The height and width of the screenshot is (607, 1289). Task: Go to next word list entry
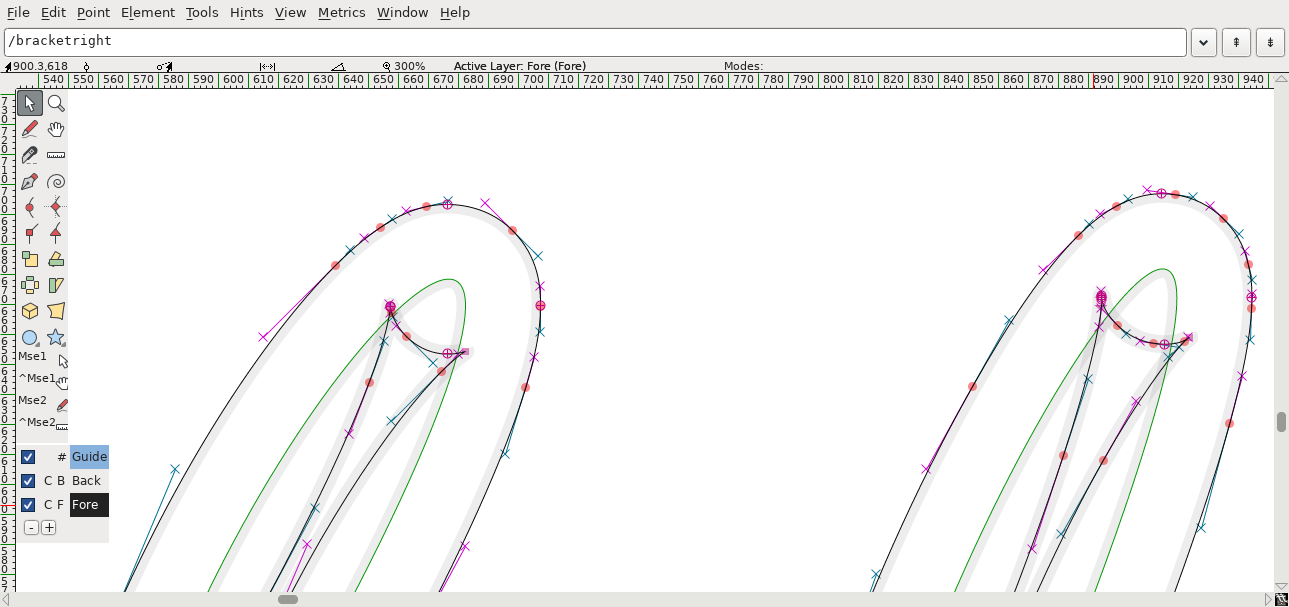point(1270,42)
